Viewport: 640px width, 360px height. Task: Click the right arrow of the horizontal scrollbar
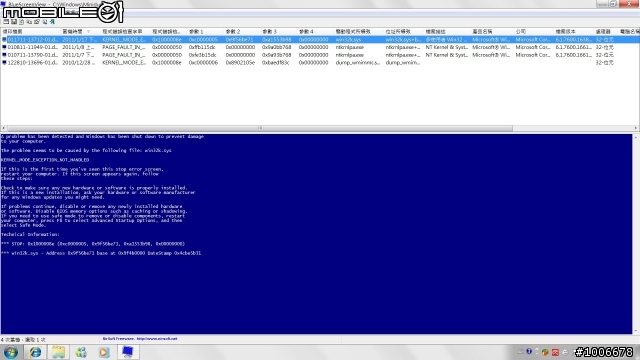636,128
